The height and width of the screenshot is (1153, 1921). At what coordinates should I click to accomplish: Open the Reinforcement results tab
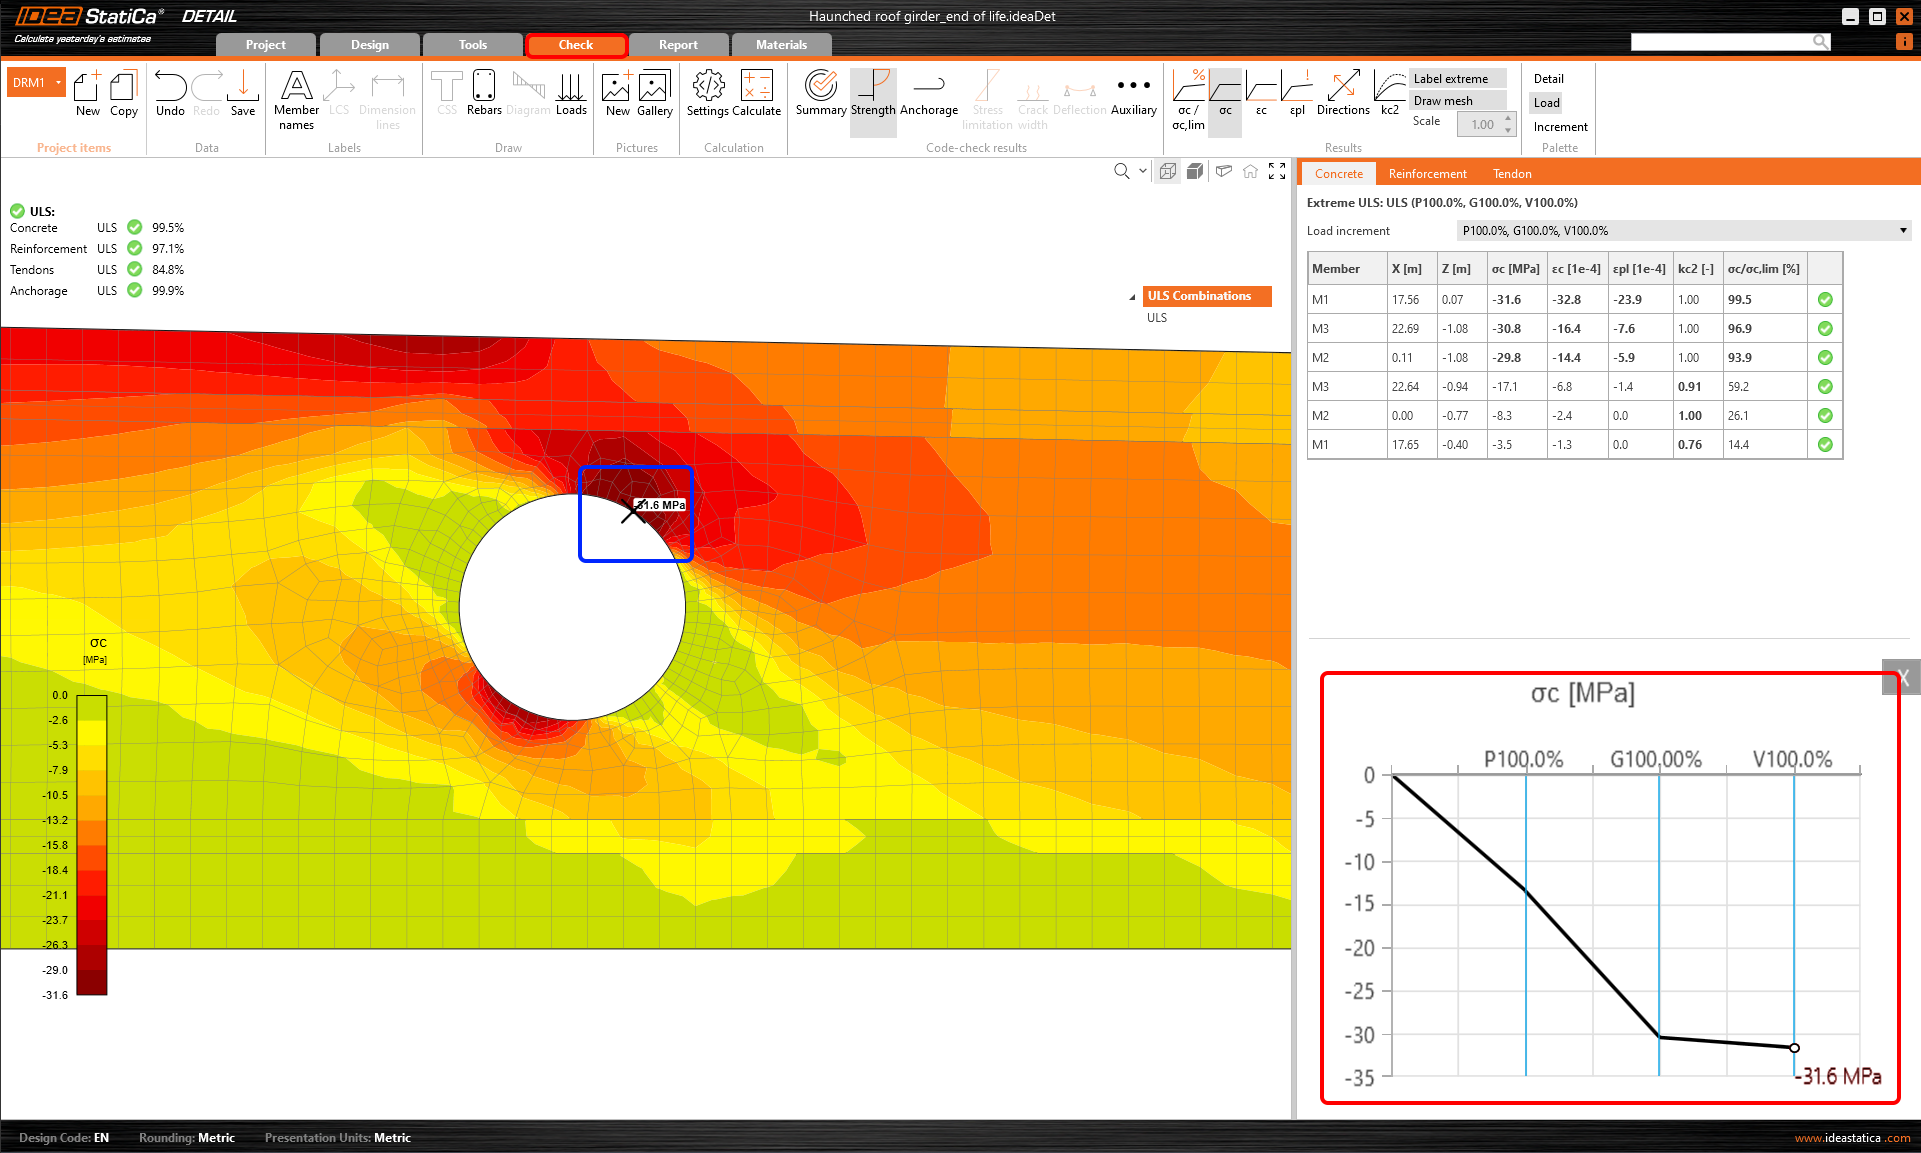click(1427, 174)
